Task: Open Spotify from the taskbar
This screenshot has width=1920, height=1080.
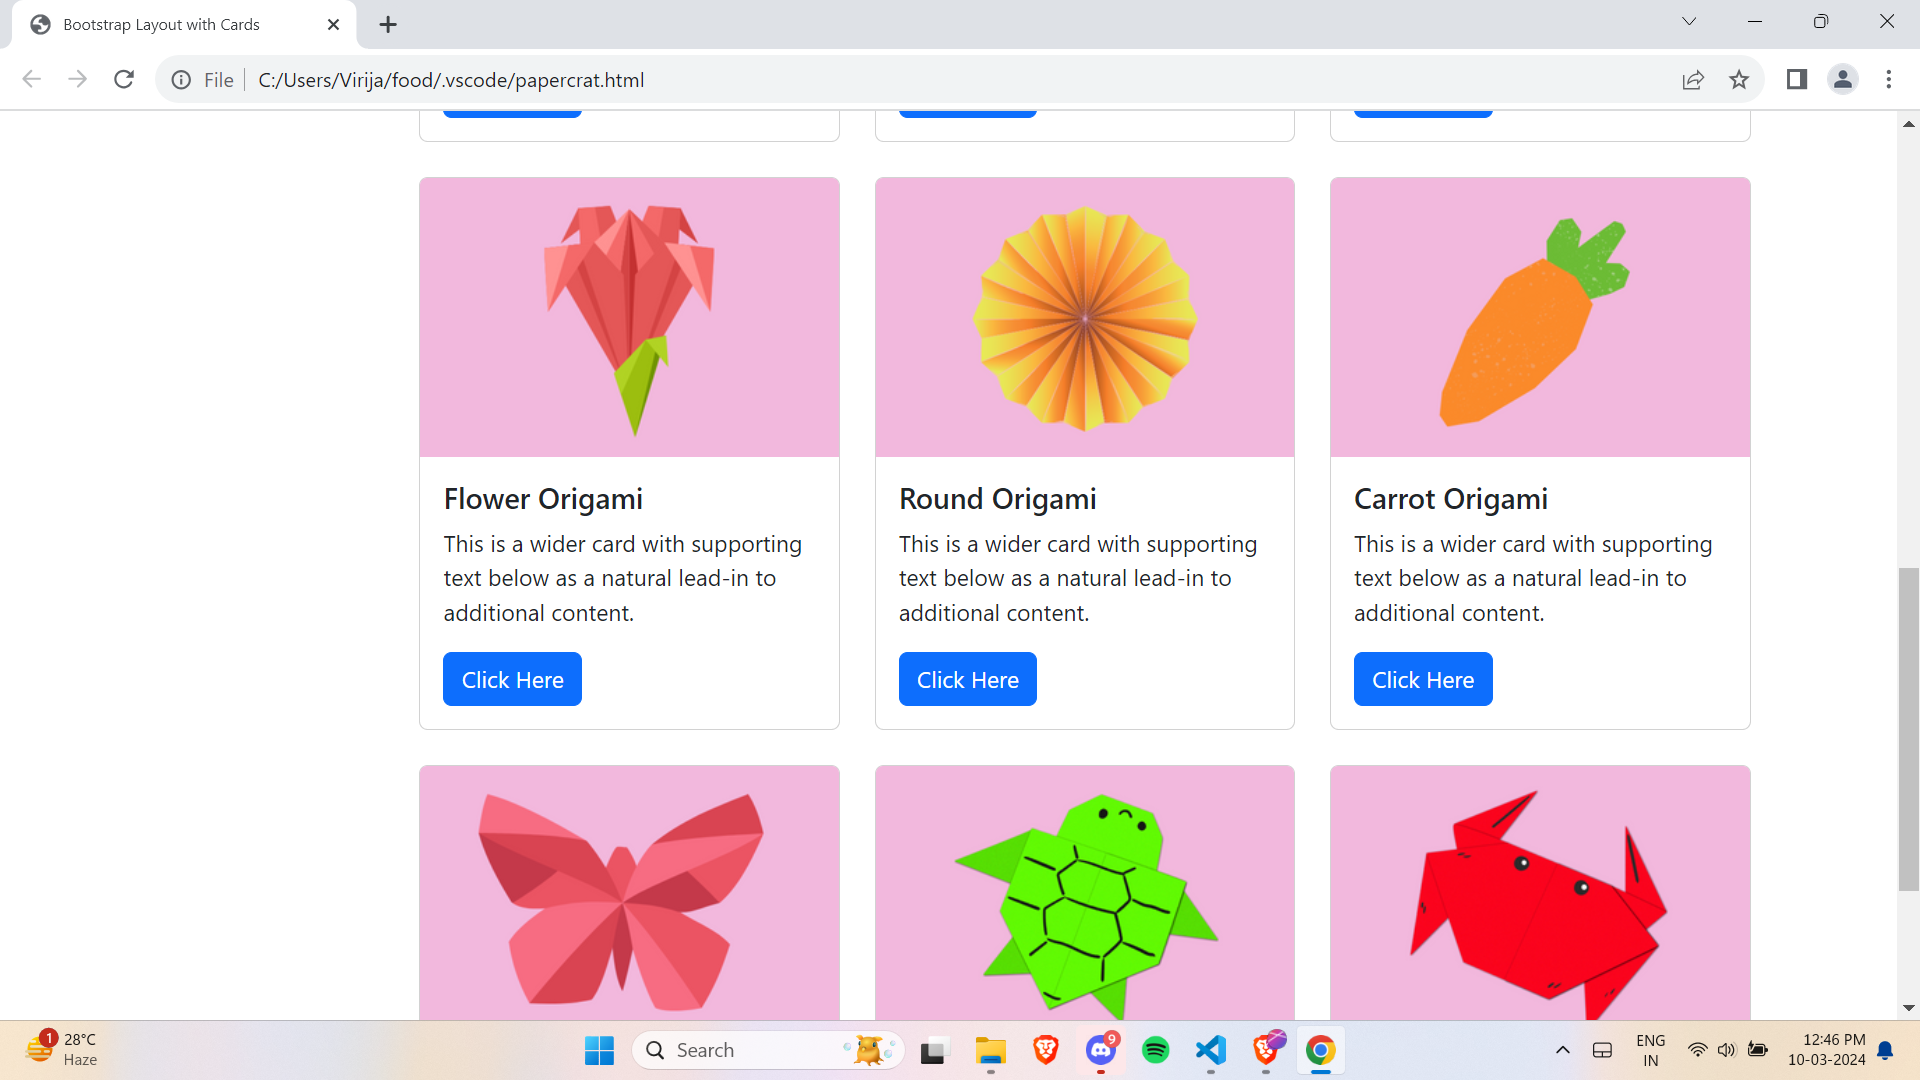Action: [1155, 1050]
